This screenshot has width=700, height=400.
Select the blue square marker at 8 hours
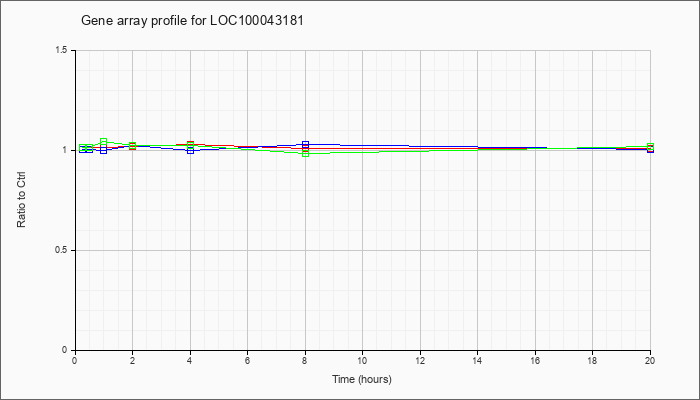[305, 145]
